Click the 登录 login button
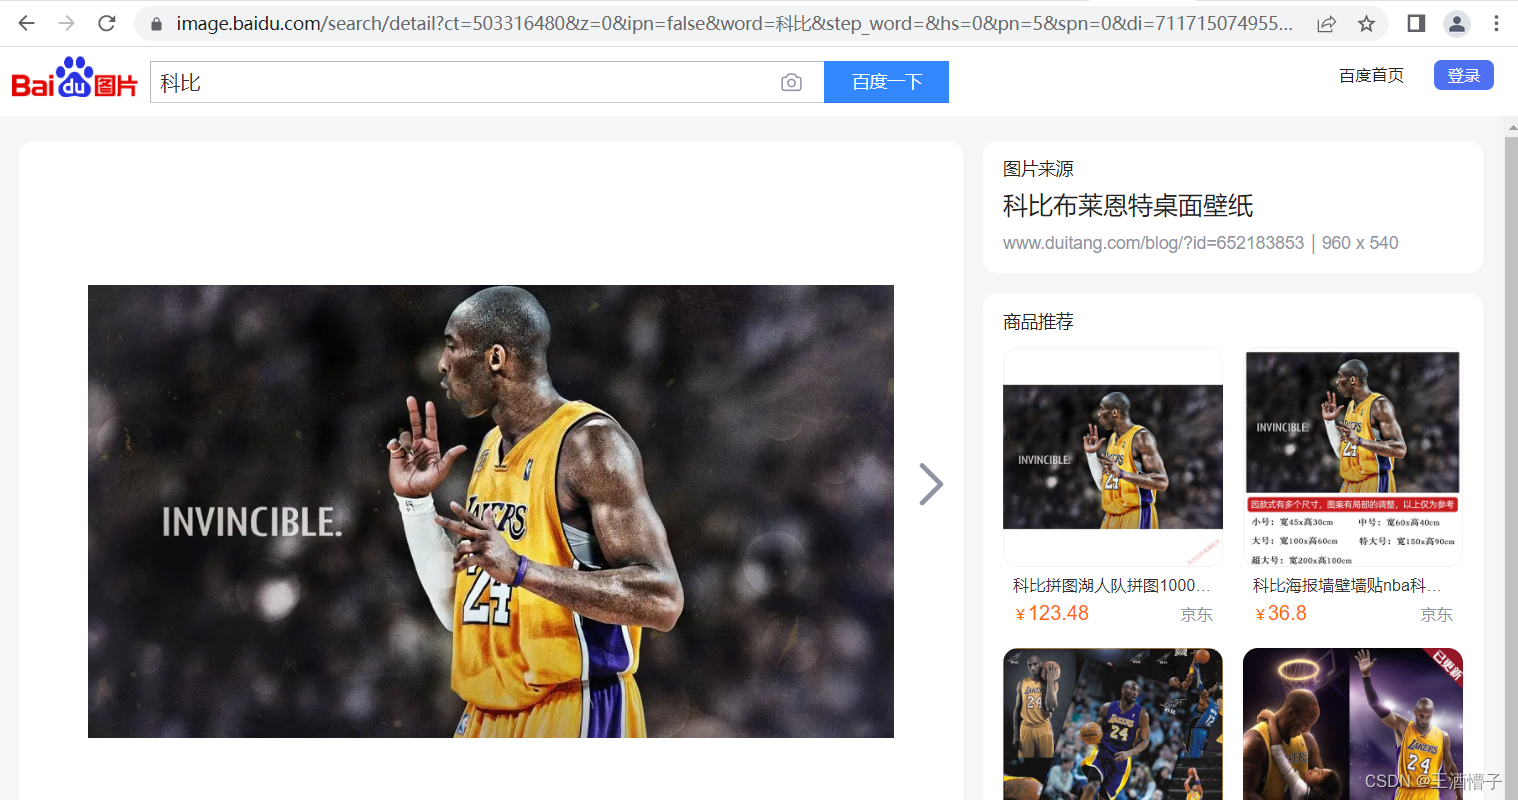 1463,75
